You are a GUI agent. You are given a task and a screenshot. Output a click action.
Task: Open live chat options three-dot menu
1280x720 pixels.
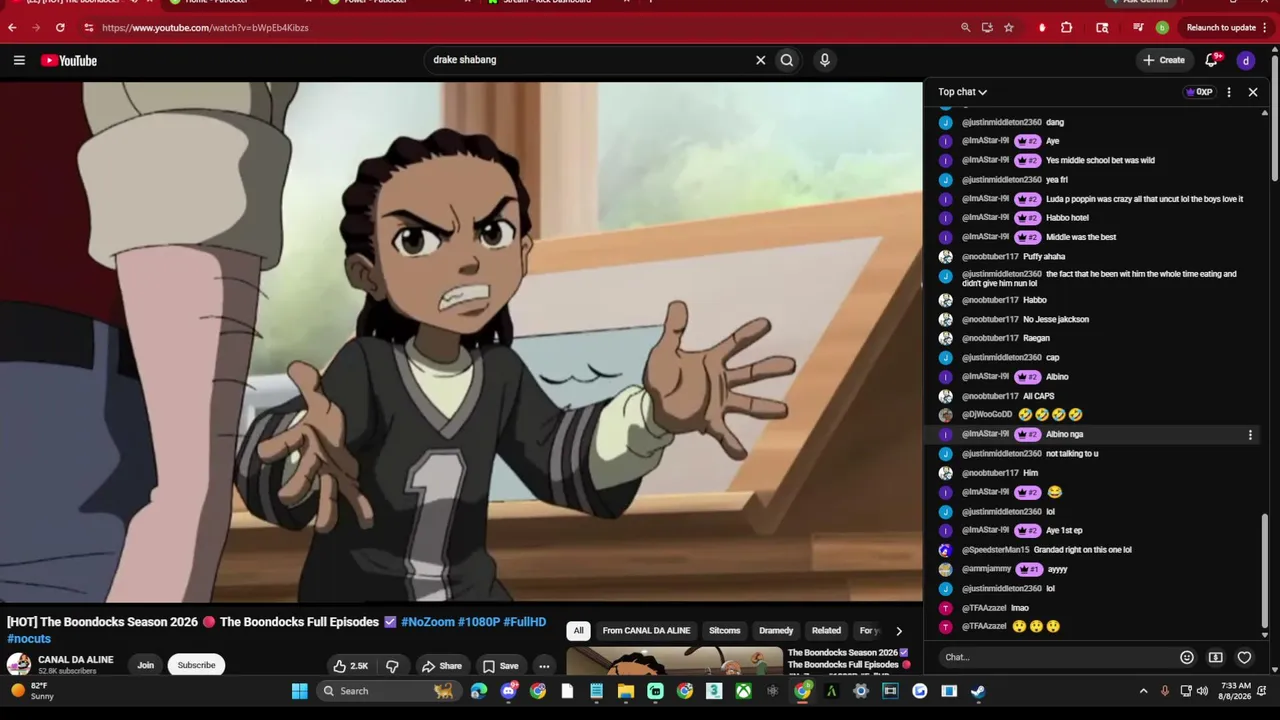1229,92
